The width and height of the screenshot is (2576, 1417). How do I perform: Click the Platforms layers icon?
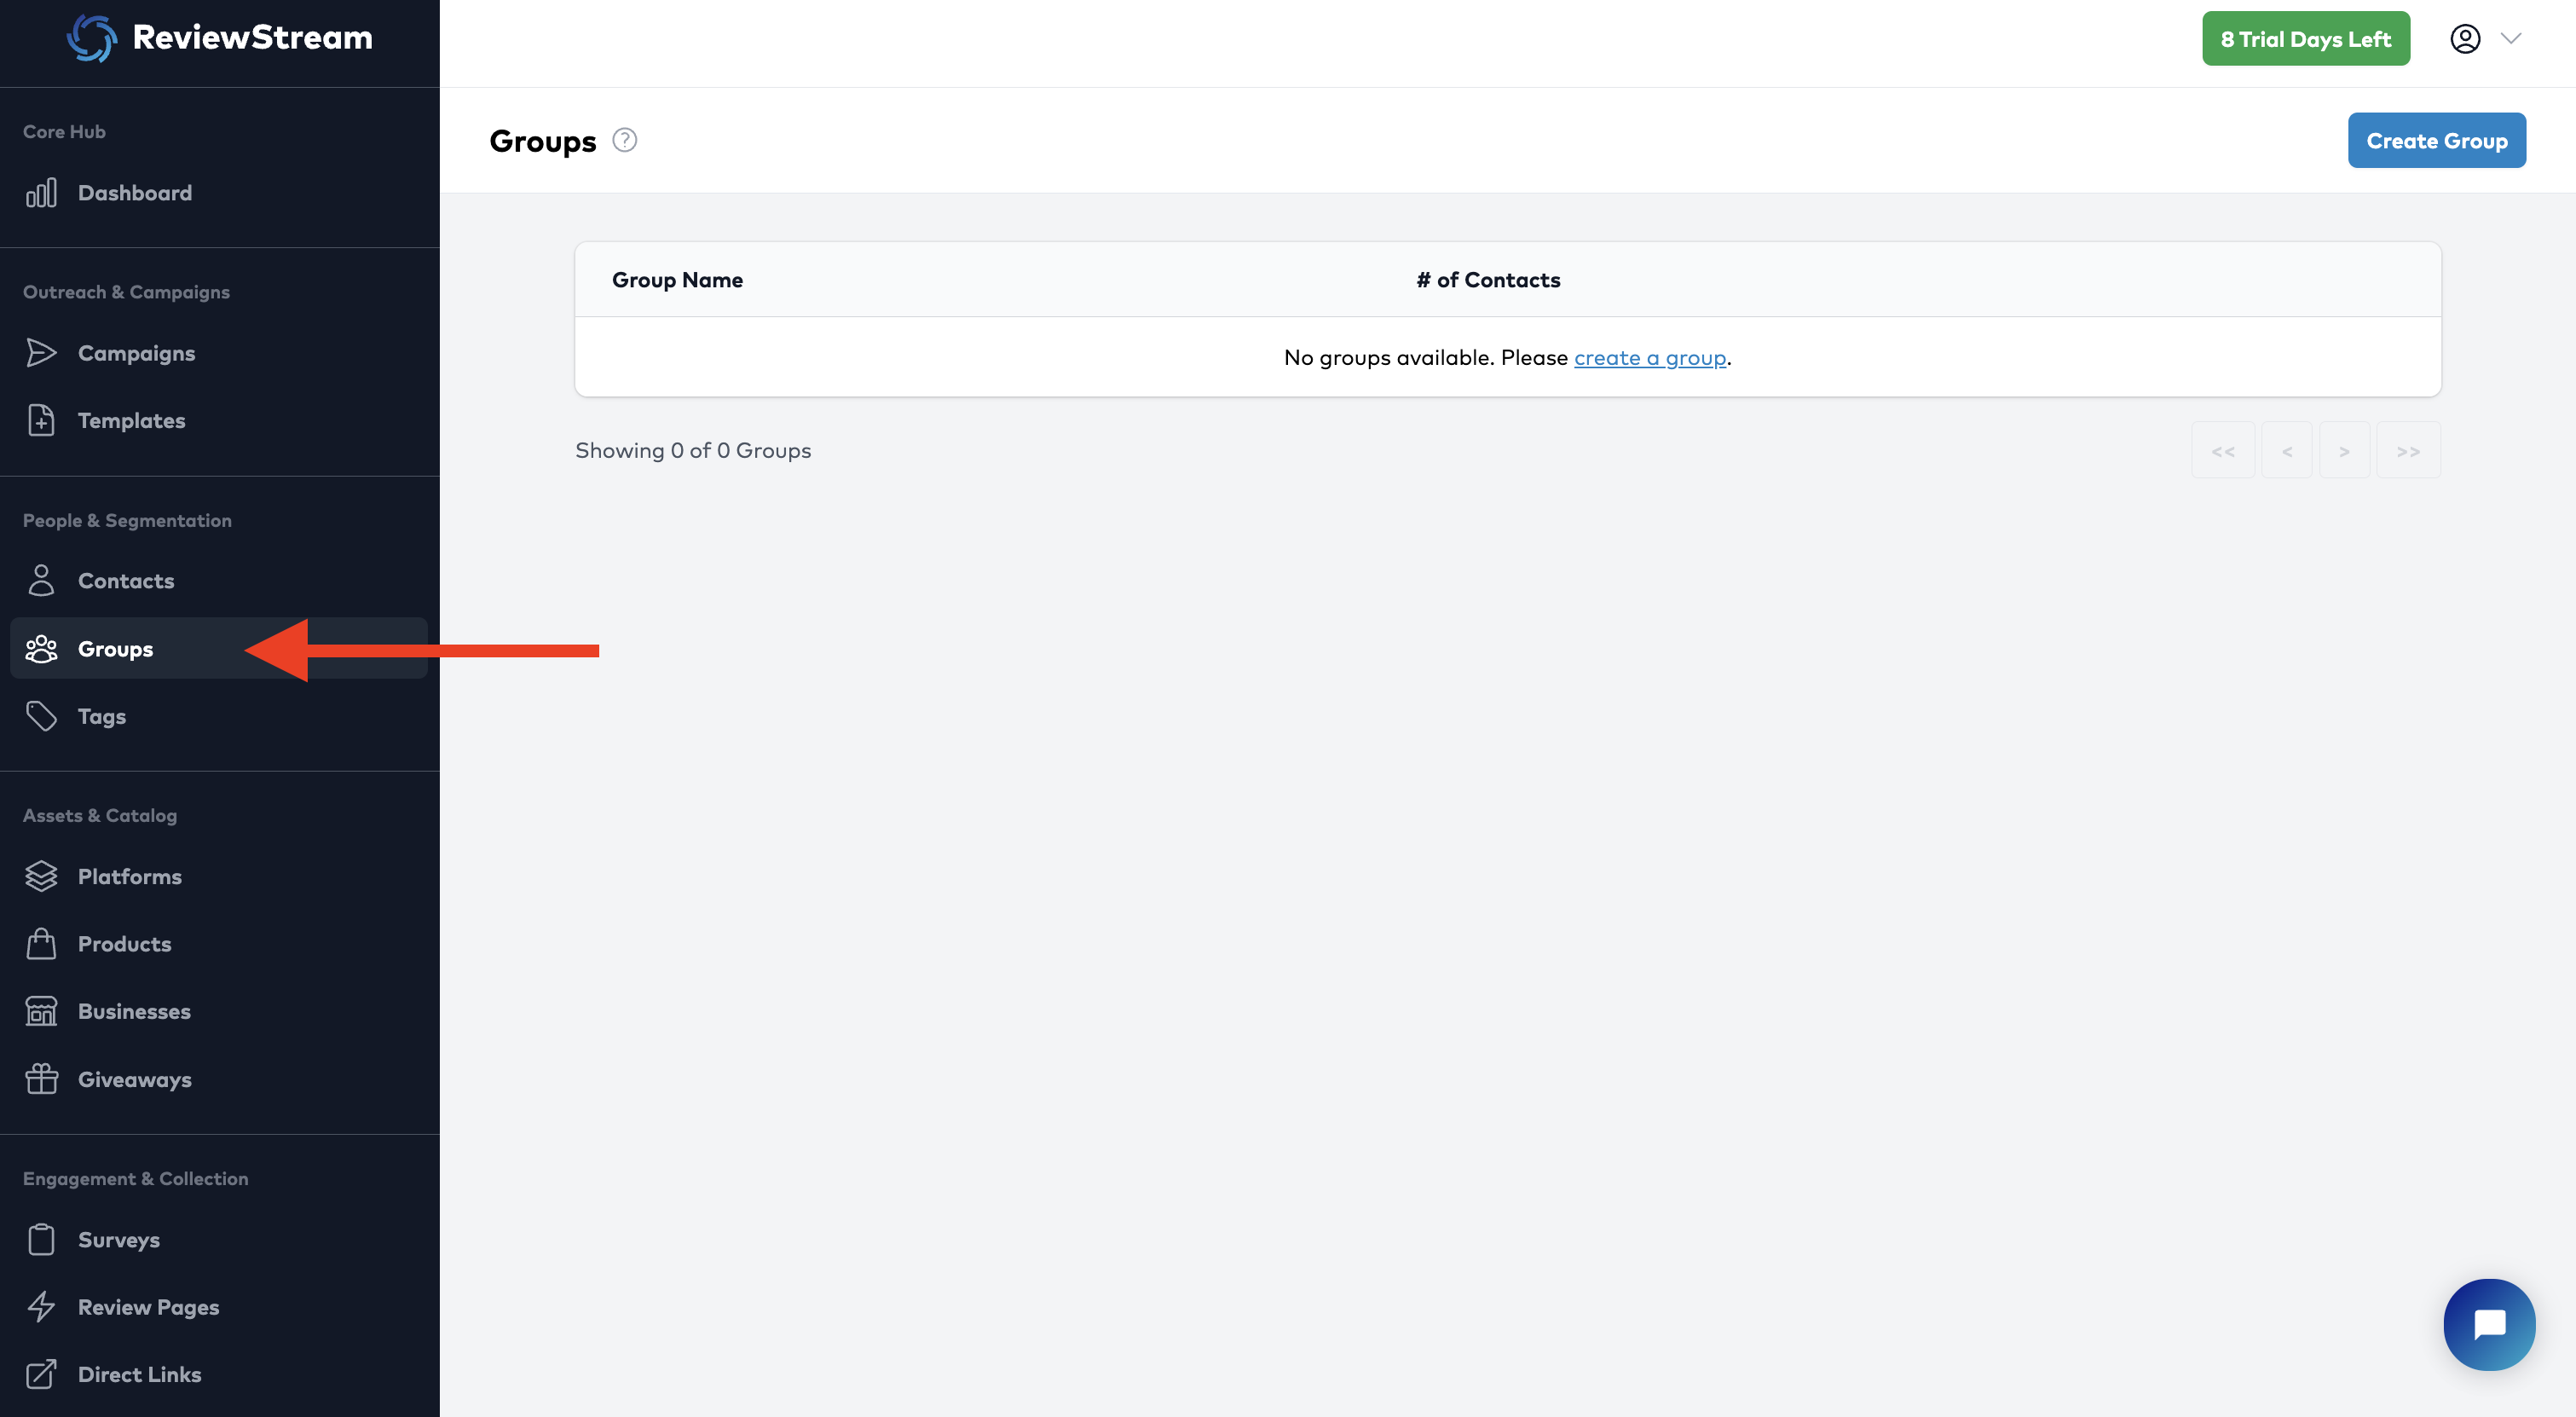41,876
